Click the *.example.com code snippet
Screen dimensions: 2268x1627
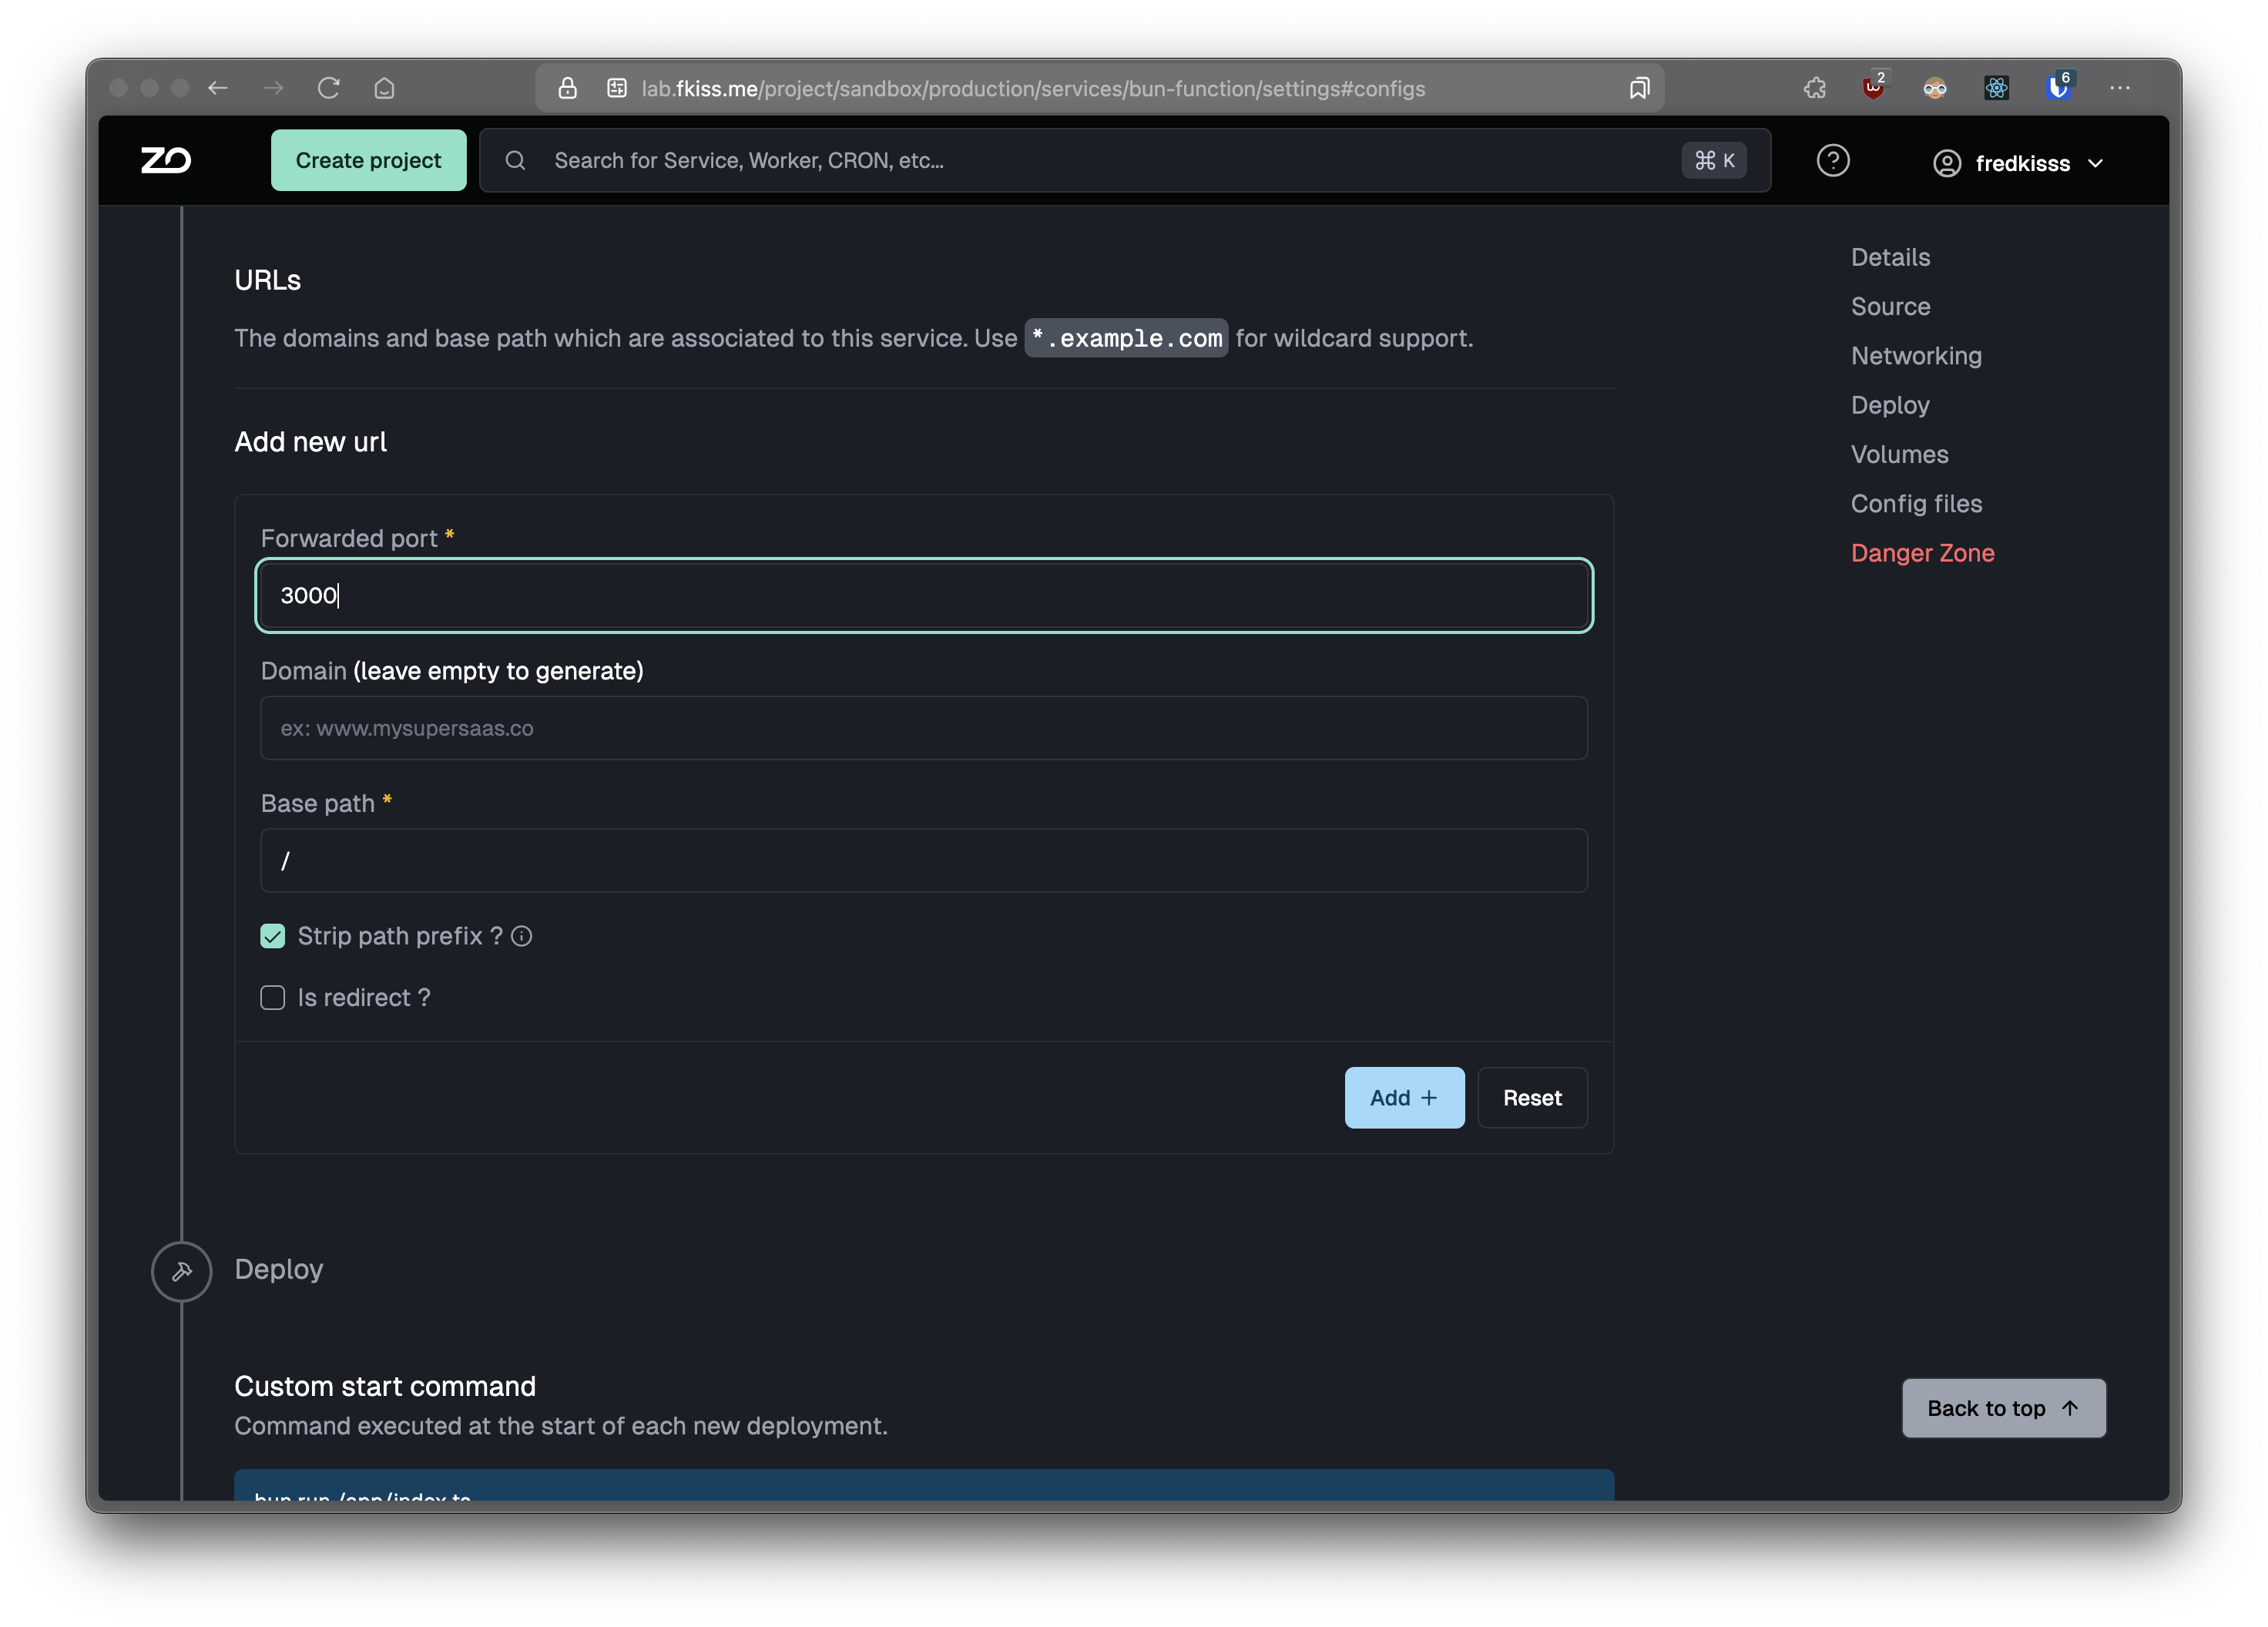[1126, 338]
